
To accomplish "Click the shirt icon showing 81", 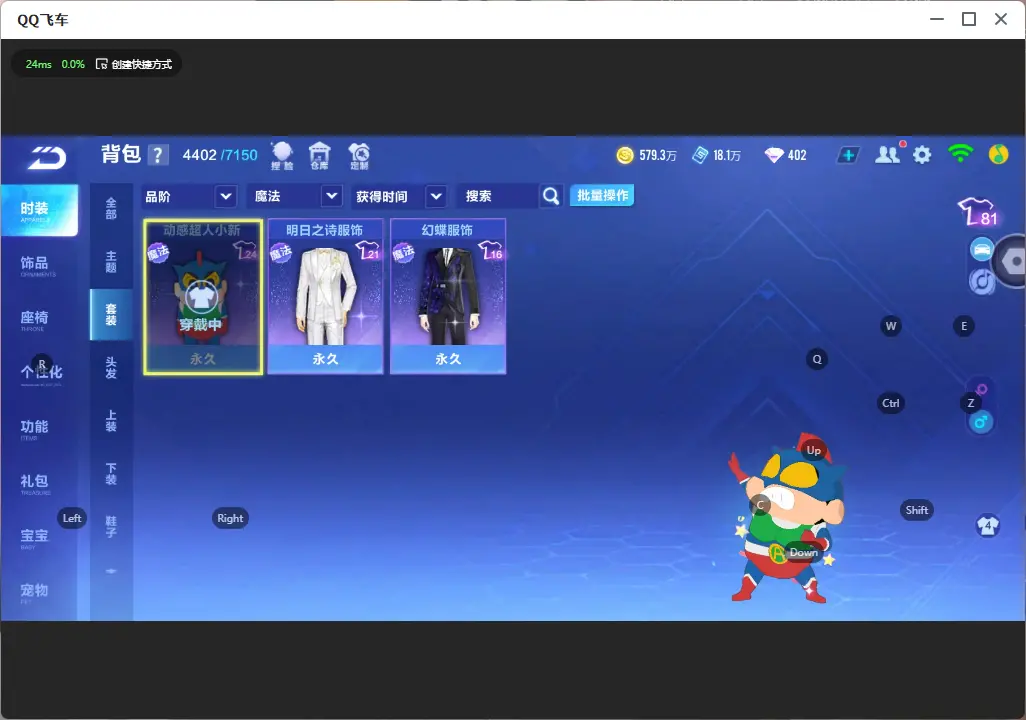I will pos(978,211).
